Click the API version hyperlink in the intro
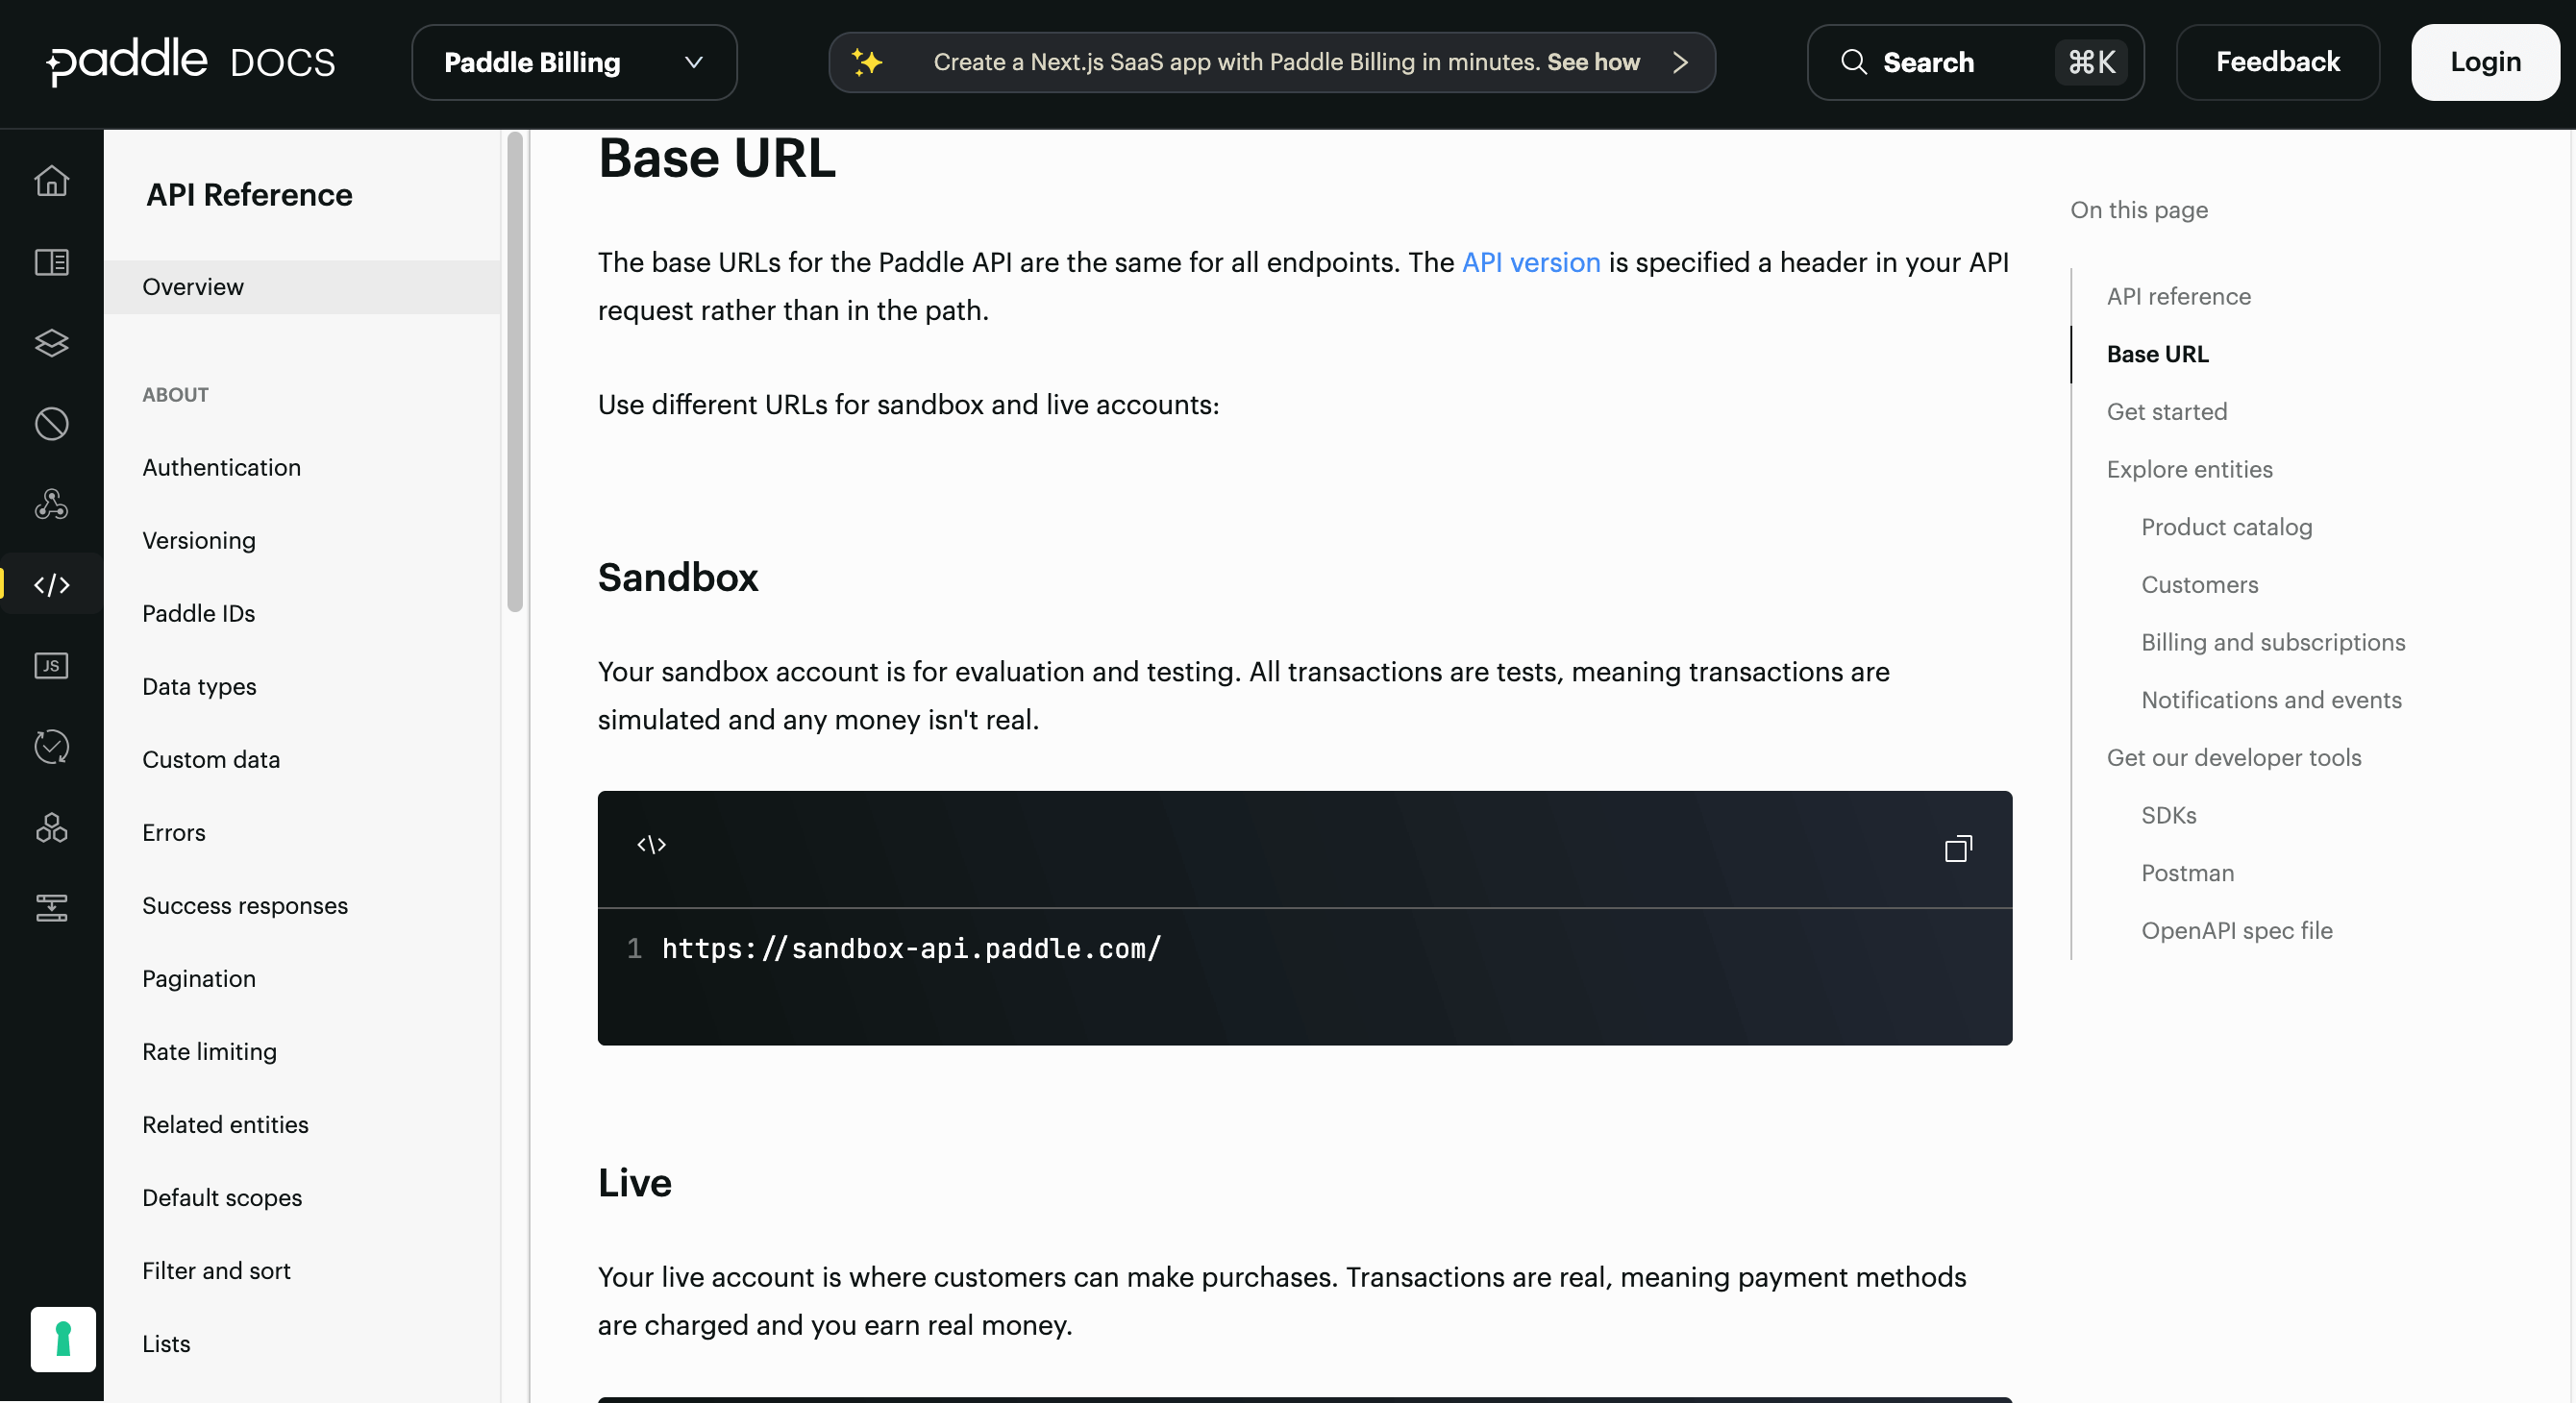This screenshot has width=2576, height=1403. click(1531, 262)
